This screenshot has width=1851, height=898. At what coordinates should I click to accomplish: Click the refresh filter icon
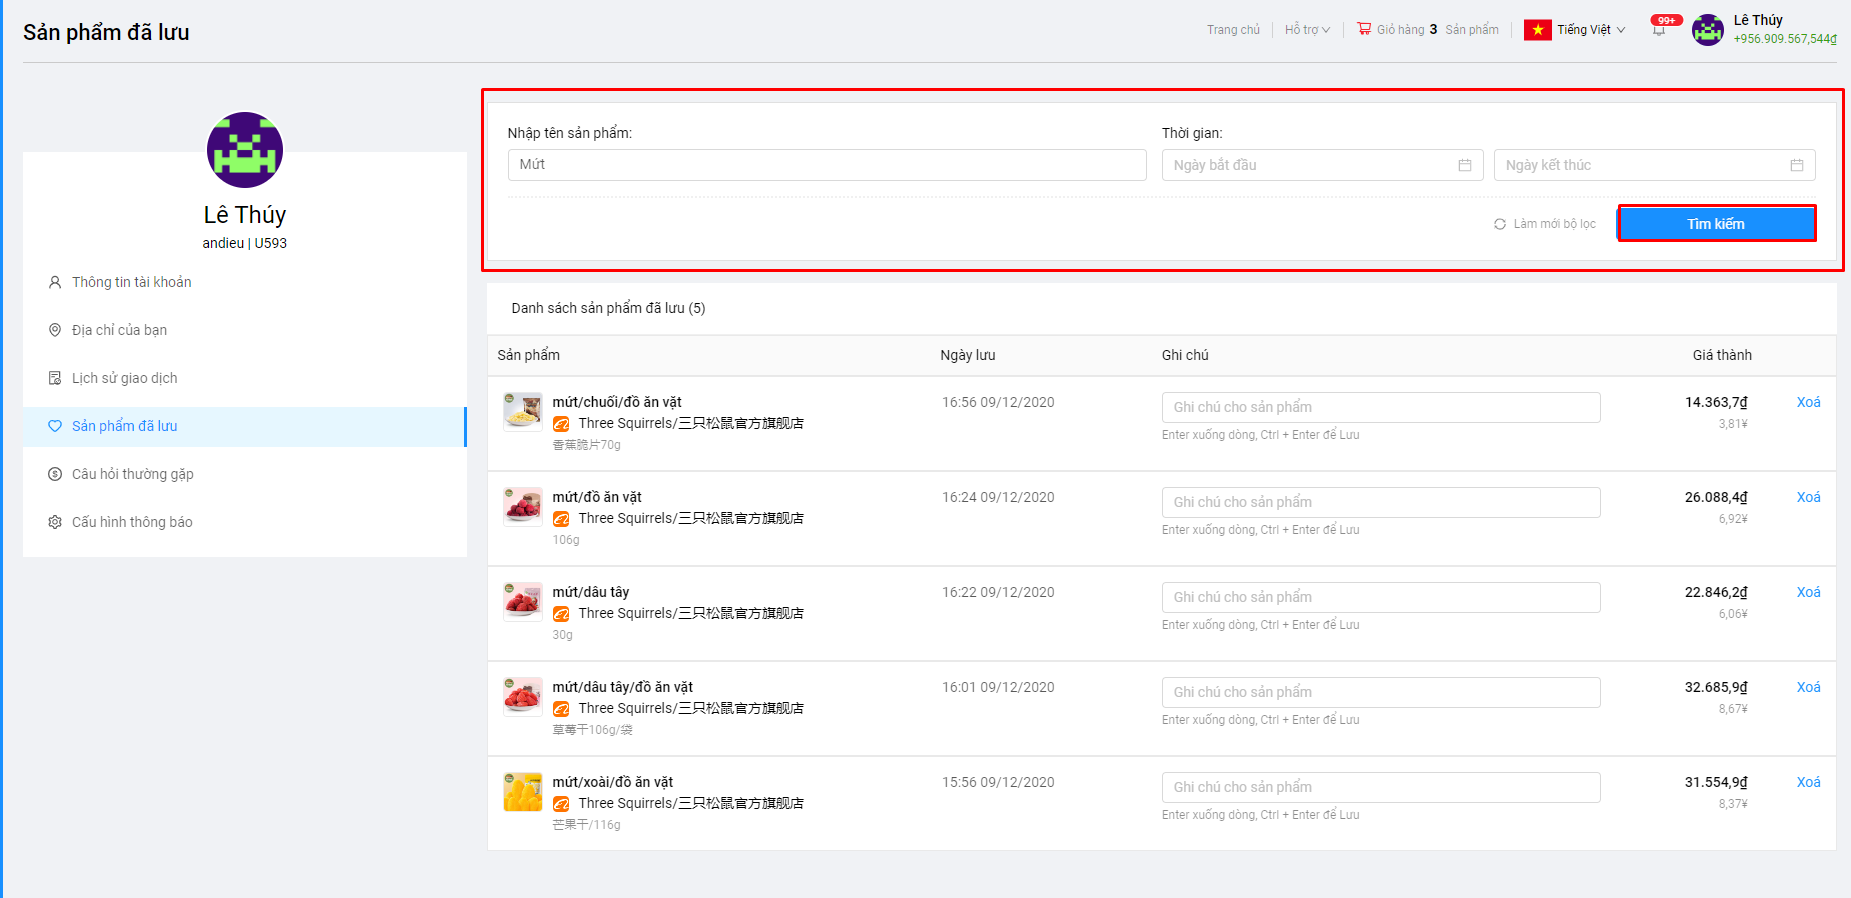pos(1500,224)
